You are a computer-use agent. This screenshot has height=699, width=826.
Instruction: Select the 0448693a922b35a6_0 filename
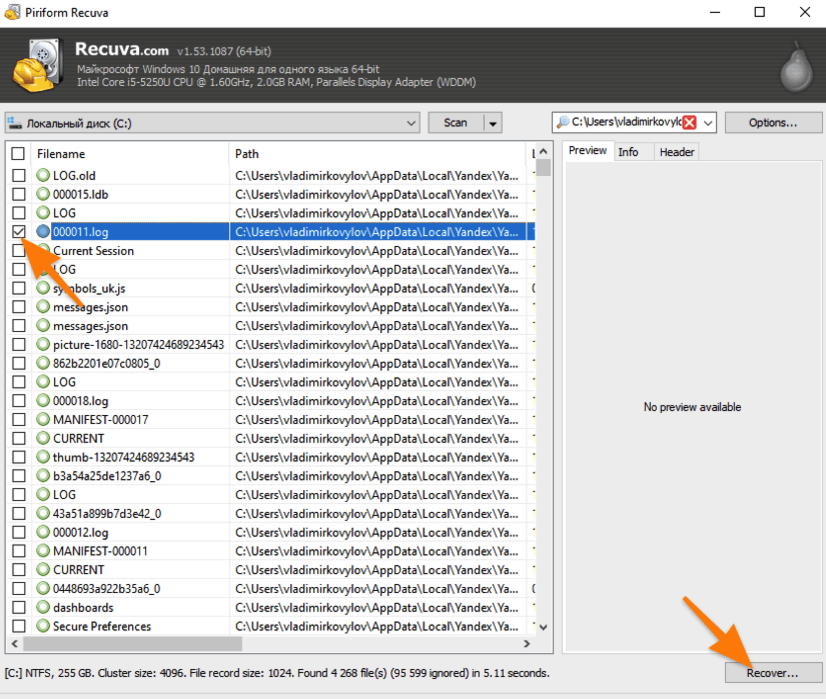[x=106, y=588]
